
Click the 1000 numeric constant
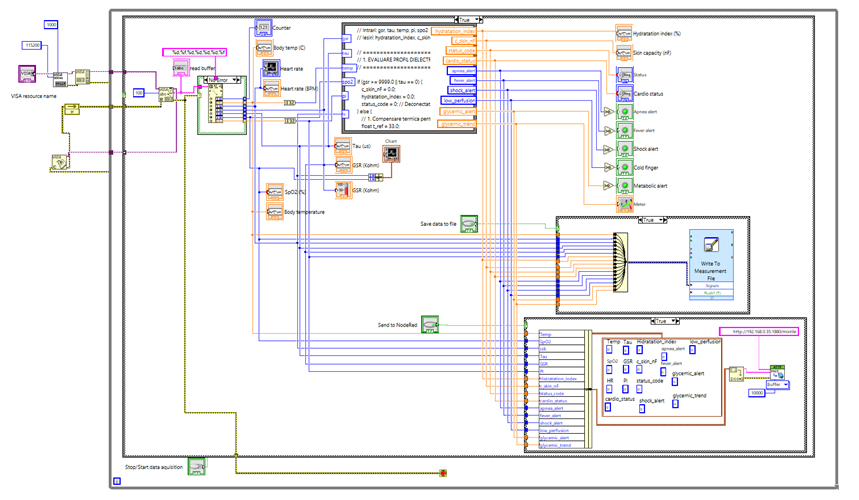point(51,25)
